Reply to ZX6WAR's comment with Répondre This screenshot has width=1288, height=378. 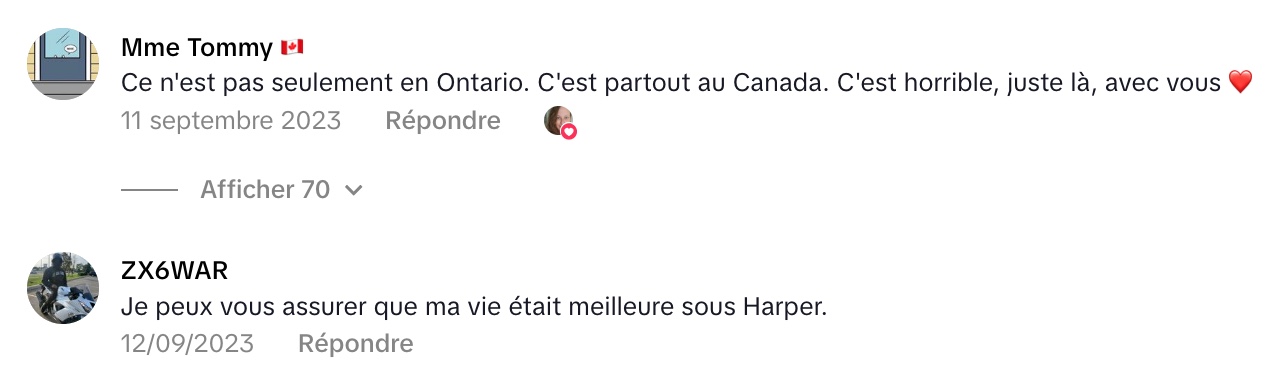pos(356,344)
